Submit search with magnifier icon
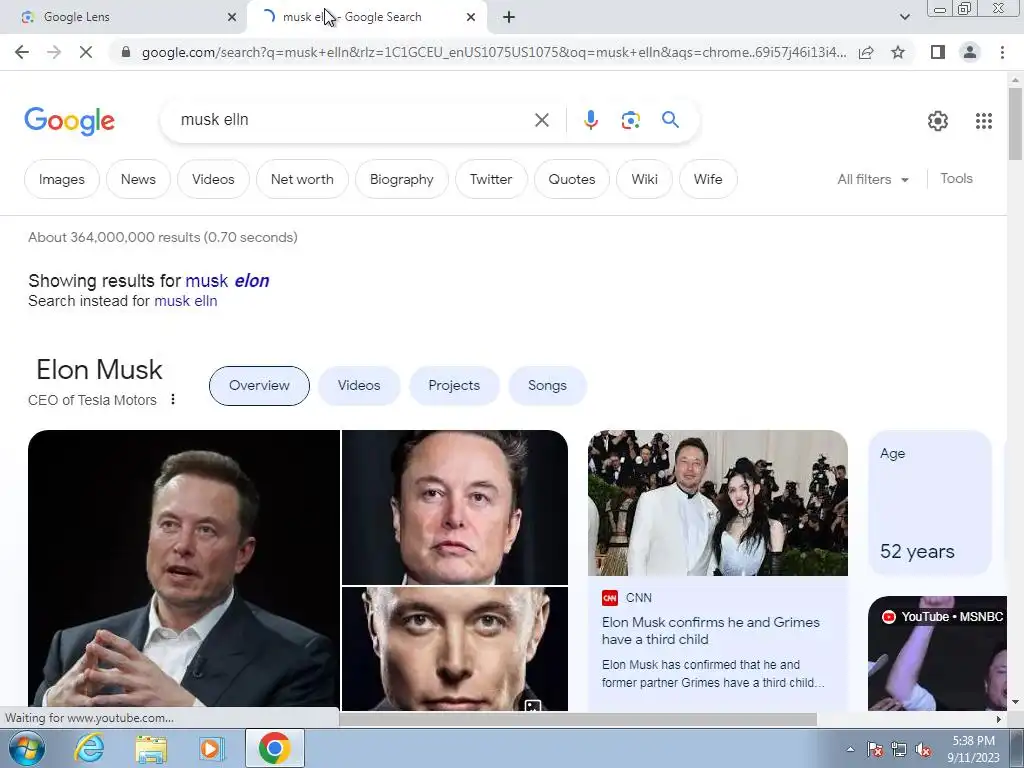 (x=670, y=120)
